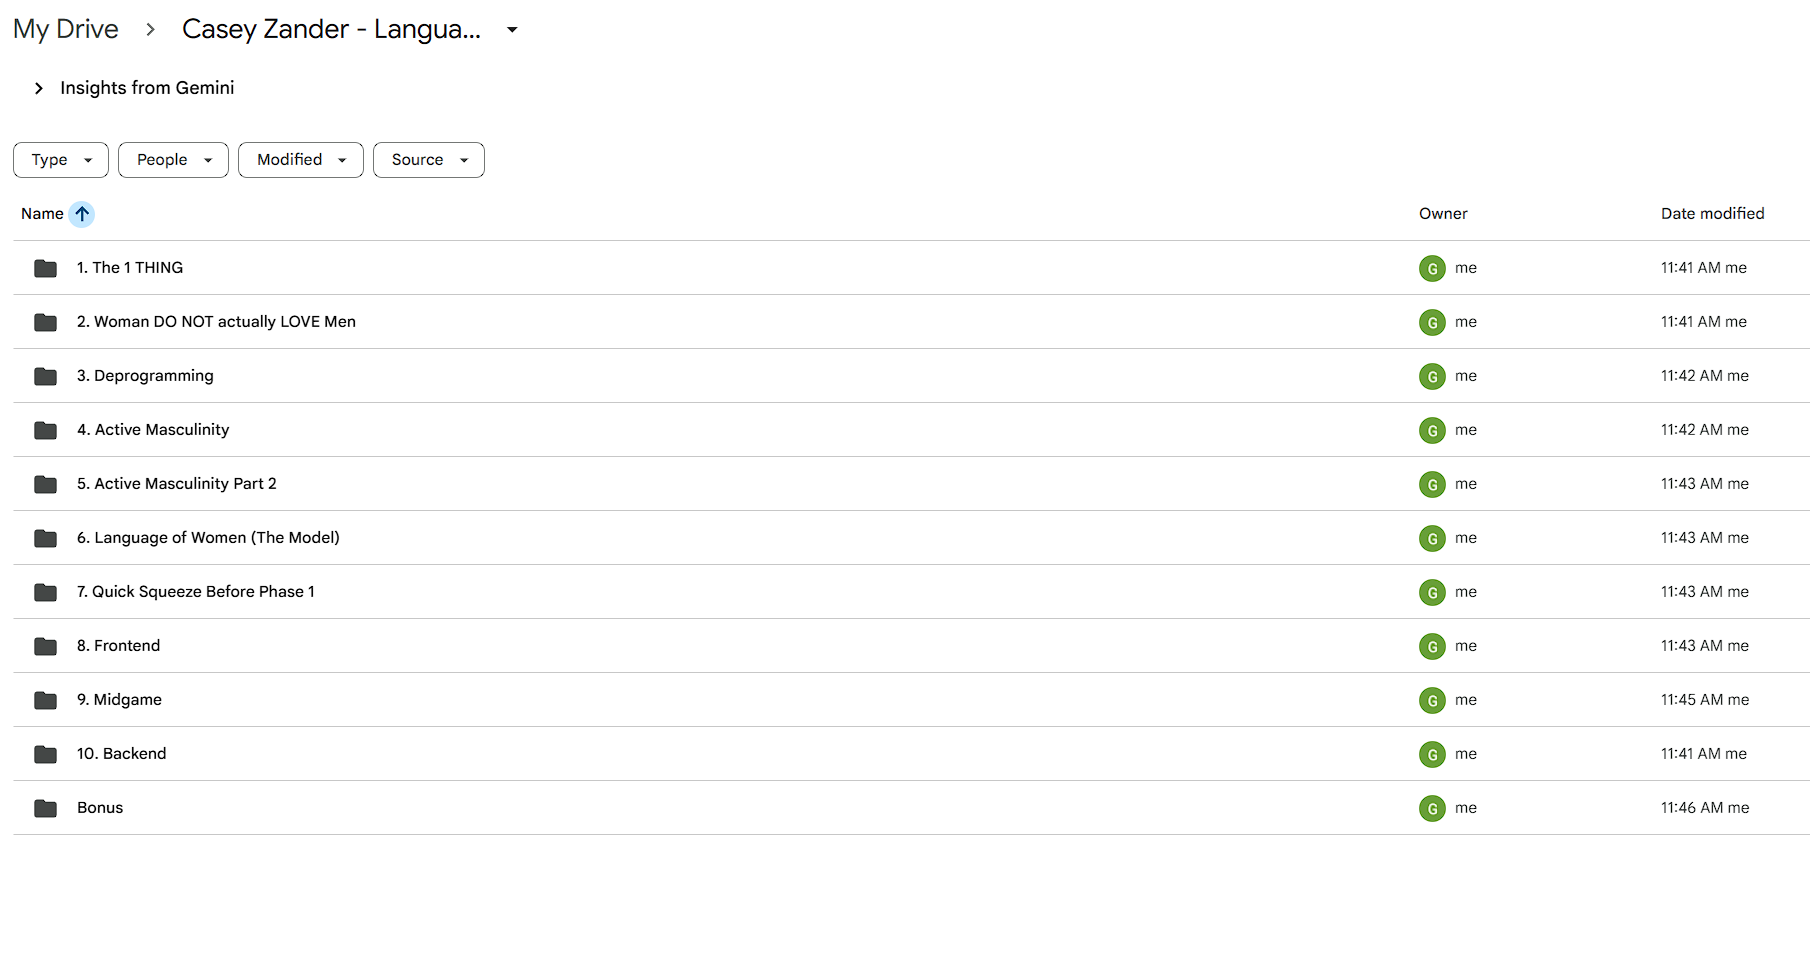Open the Casey Zander folder options arrow

[x=512, y=30]
